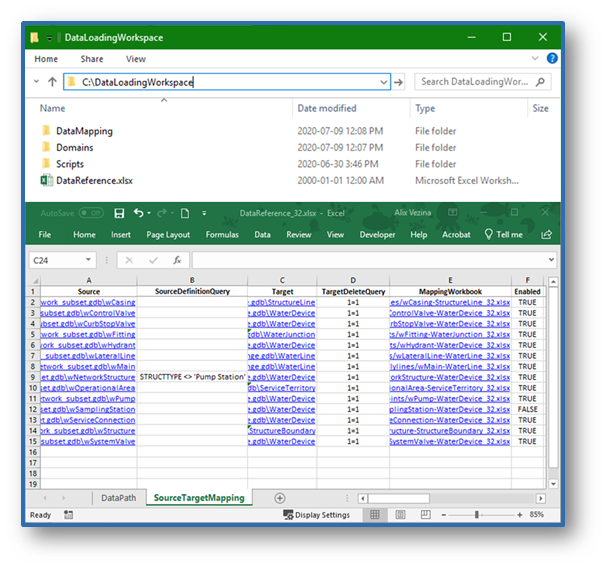607x569 pixels.
Task: Click the Go arrow beside address bar
Action: pyautogui.click(x=398, y=82)
